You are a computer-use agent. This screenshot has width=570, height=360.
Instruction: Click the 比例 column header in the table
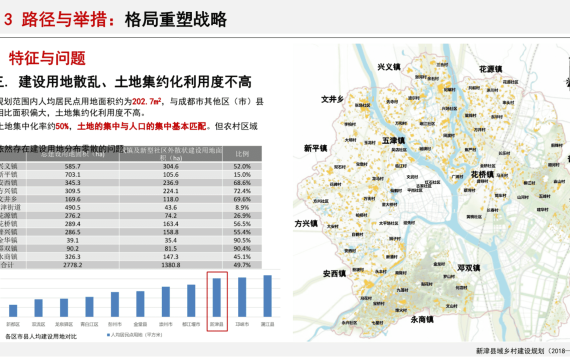(242, 154)
